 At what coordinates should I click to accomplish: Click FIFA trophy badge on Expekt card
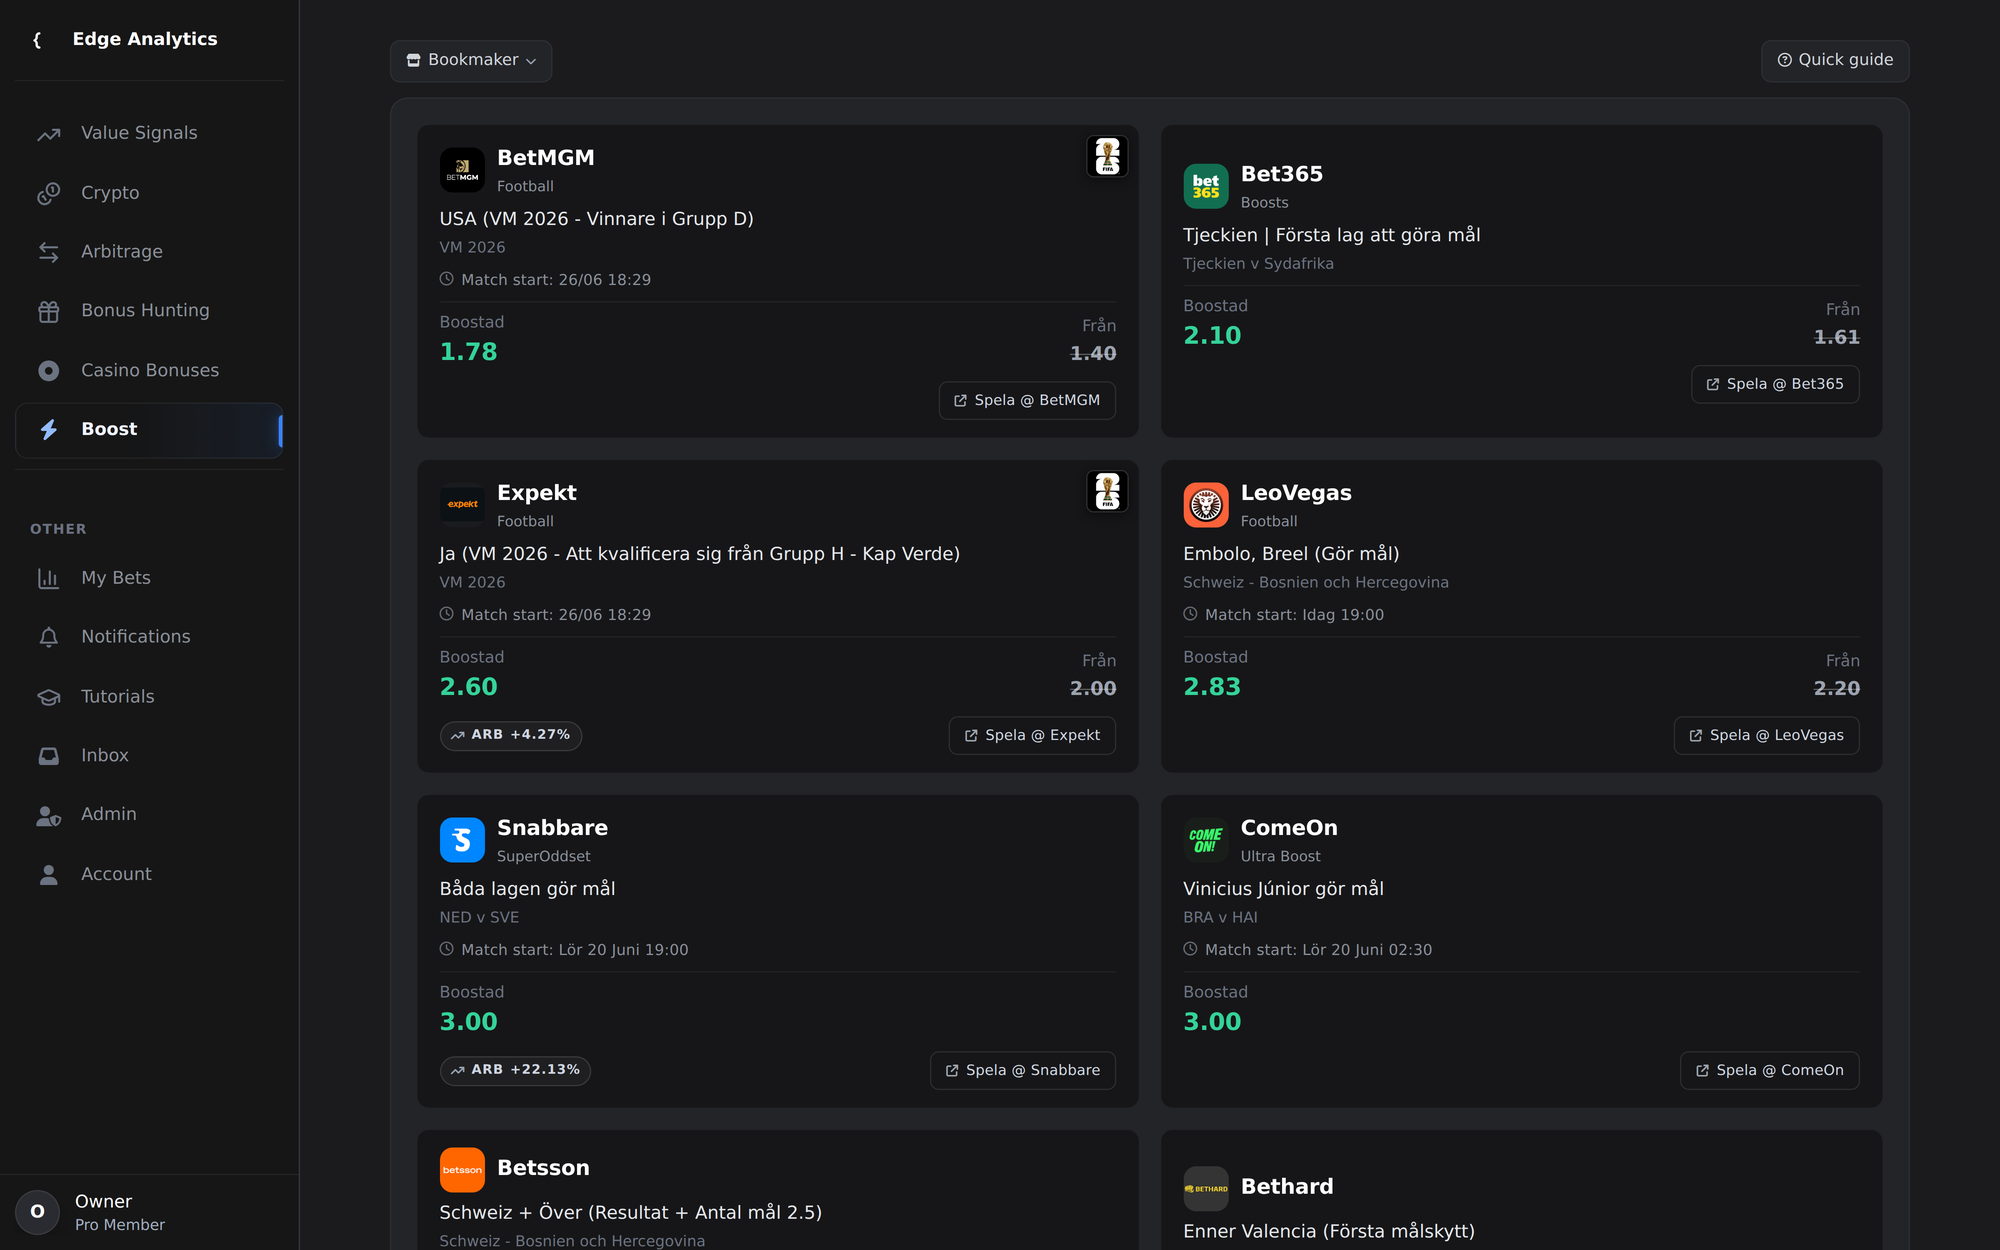[x=1107, y=492]
